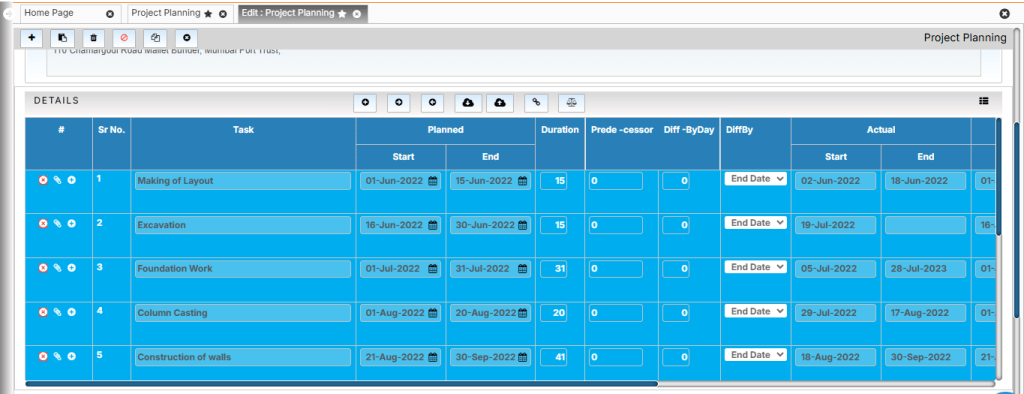Screen dimensions: 1024x394
Task: Click the Column Casting task name field
Action: point(243,313)
